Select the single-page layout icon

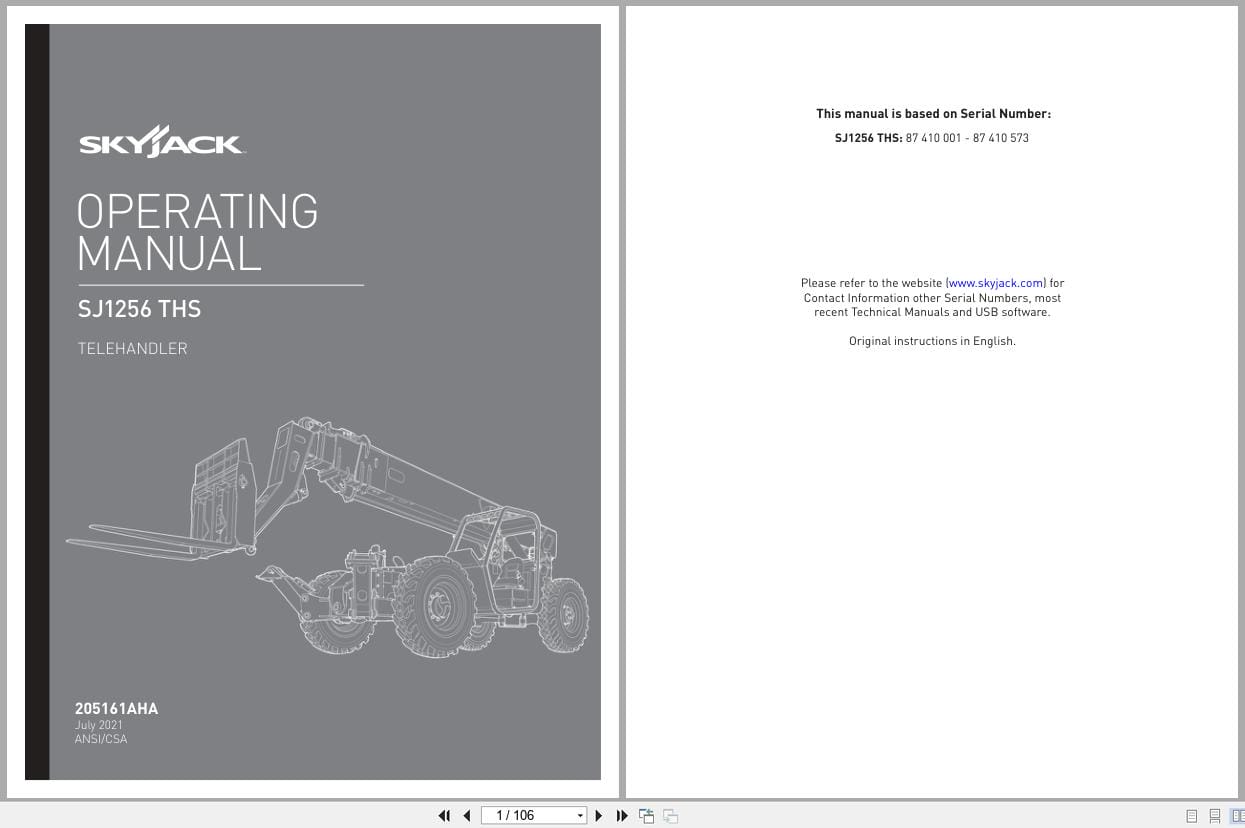pos(1192,816)
